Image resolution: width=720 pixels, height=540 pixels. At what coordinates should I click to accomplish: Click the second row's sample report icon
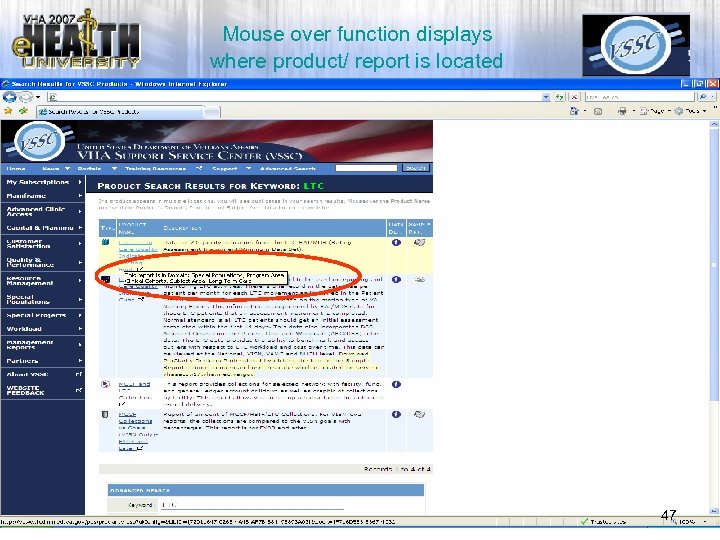click(419, 279)
